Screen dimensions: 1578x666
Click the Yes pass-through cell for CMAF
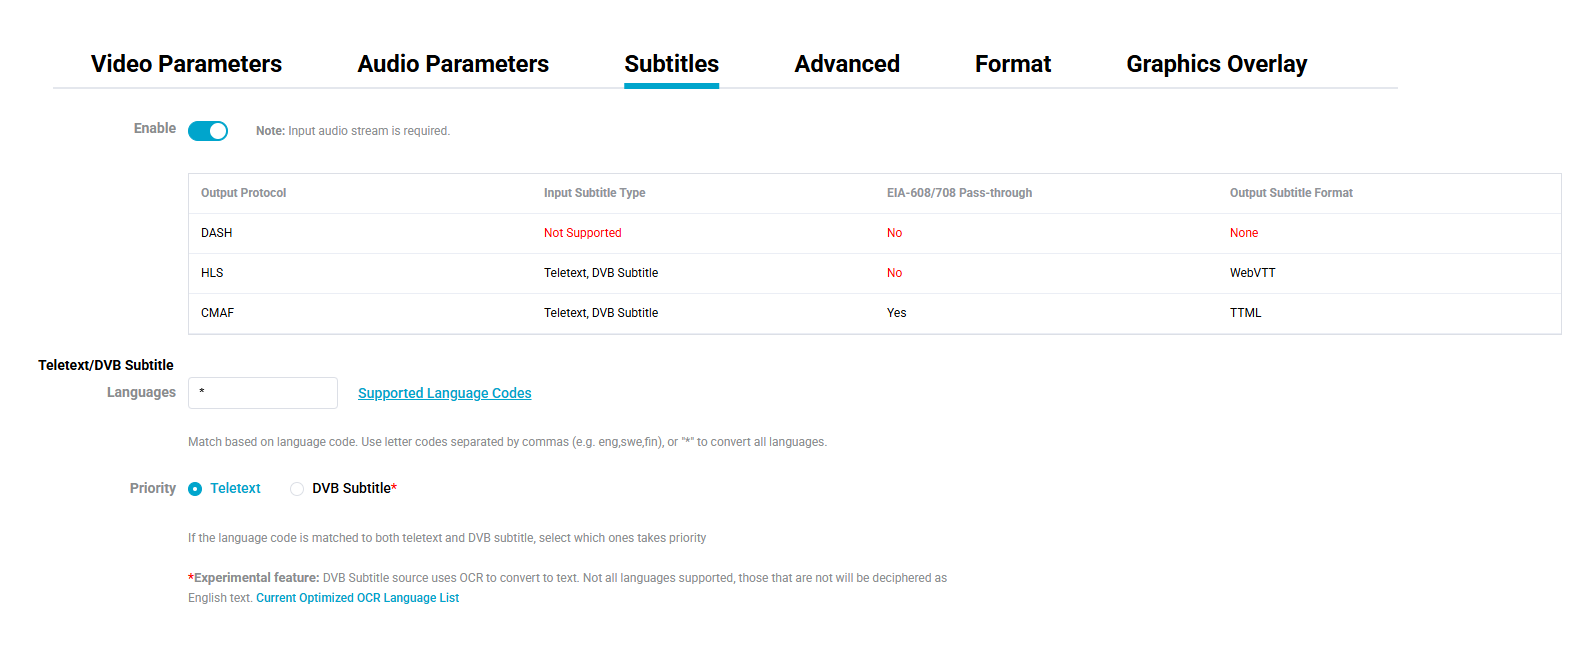tap(896, 313)
